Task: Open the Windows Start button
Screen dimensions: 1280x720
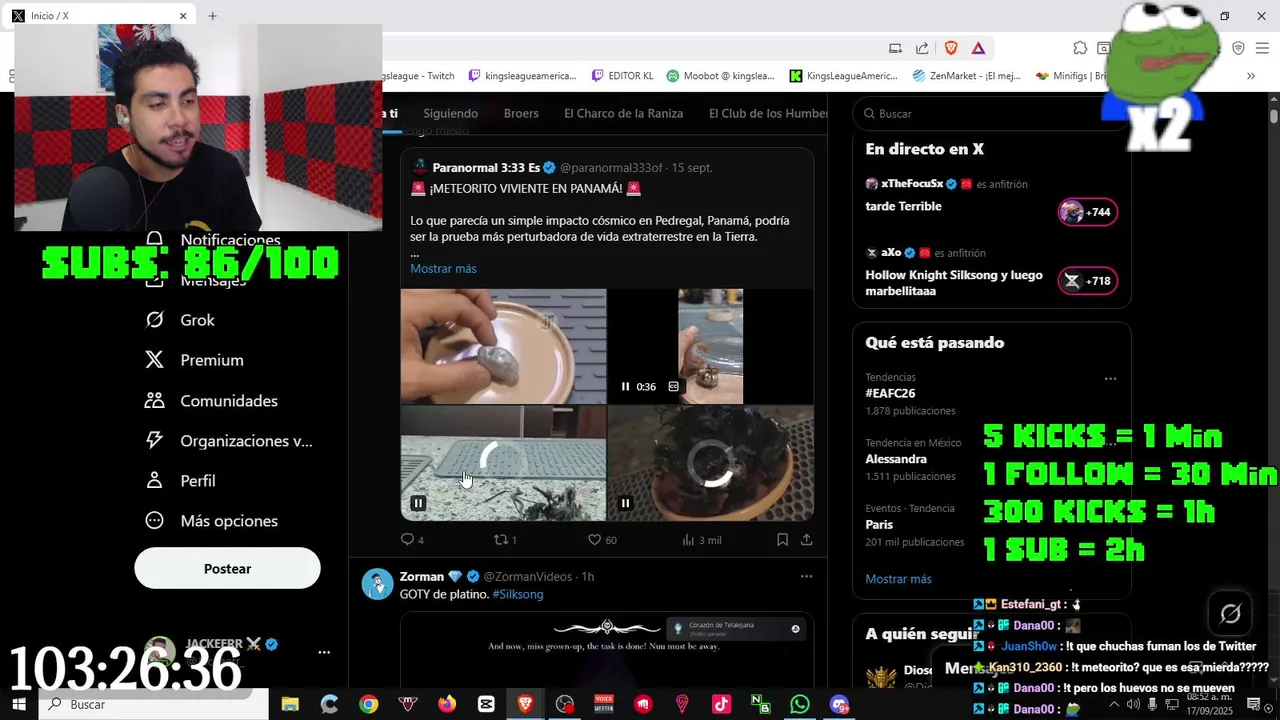Action: pos(19,704)
